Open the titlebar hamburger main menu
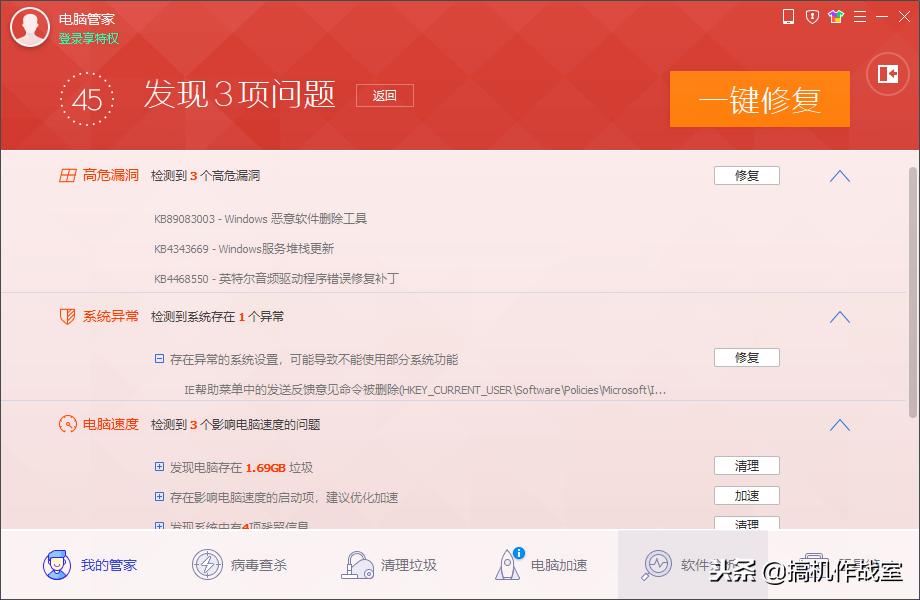This screenshot has height=600, width=920. point(860,16)
